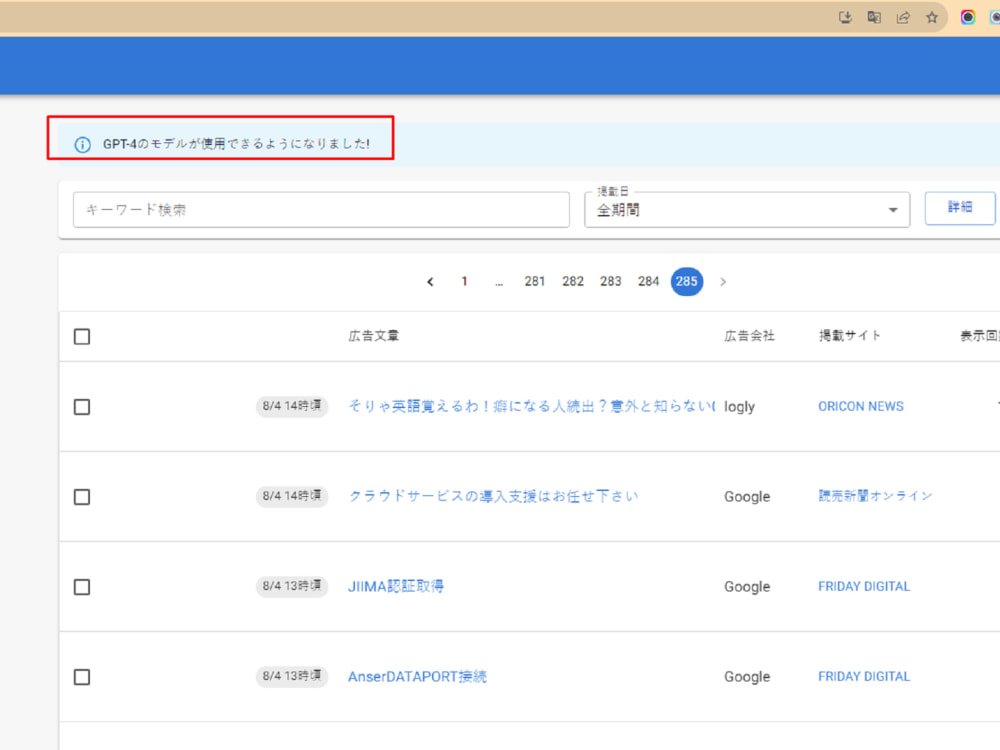Click 8/4 14時頃 tag in クラウドサービス row
The image size is (1000, 750).
[x=292, y=496]
